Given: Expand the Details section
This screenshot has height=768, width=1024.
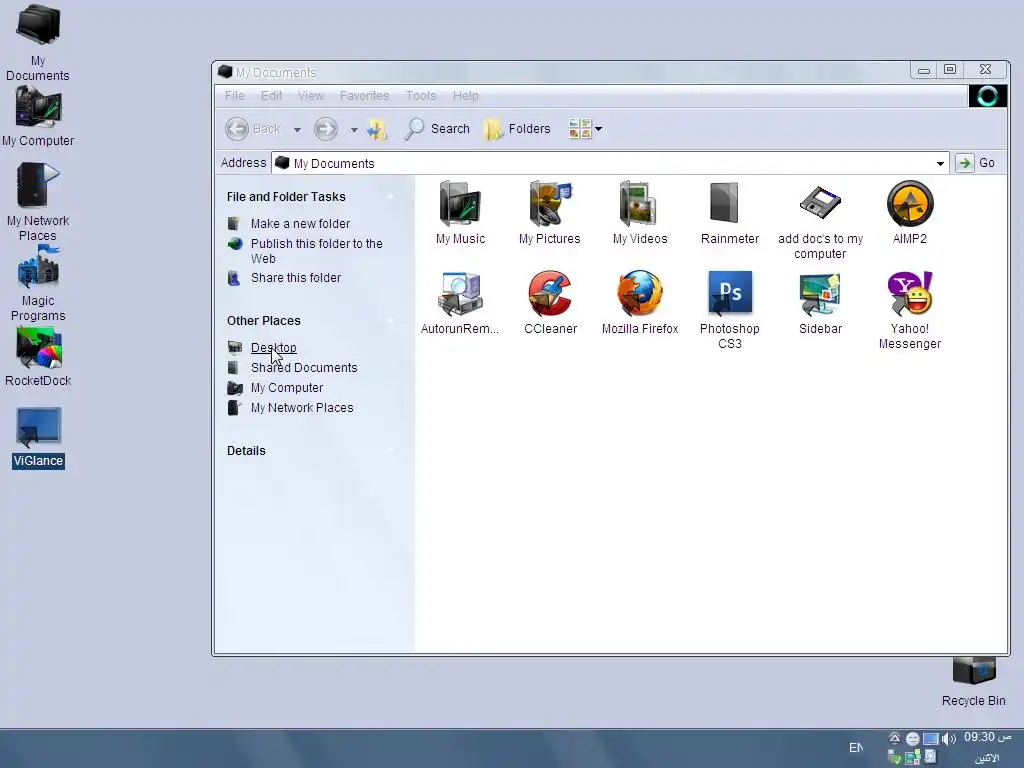Looking at the screenshot, I should [391, 451].
